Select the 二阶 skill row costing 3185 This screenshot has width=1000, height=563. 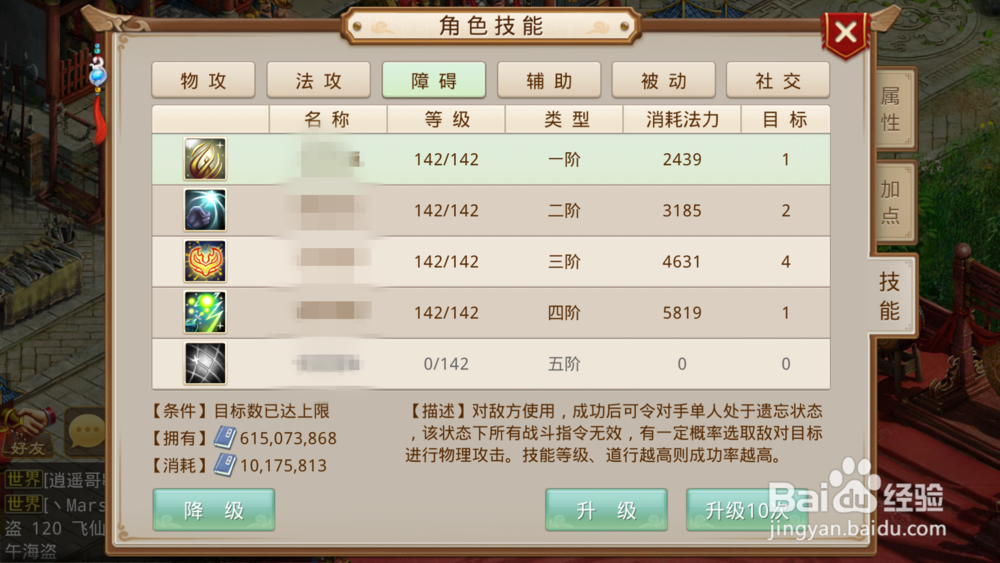click(x=490, y=210)
